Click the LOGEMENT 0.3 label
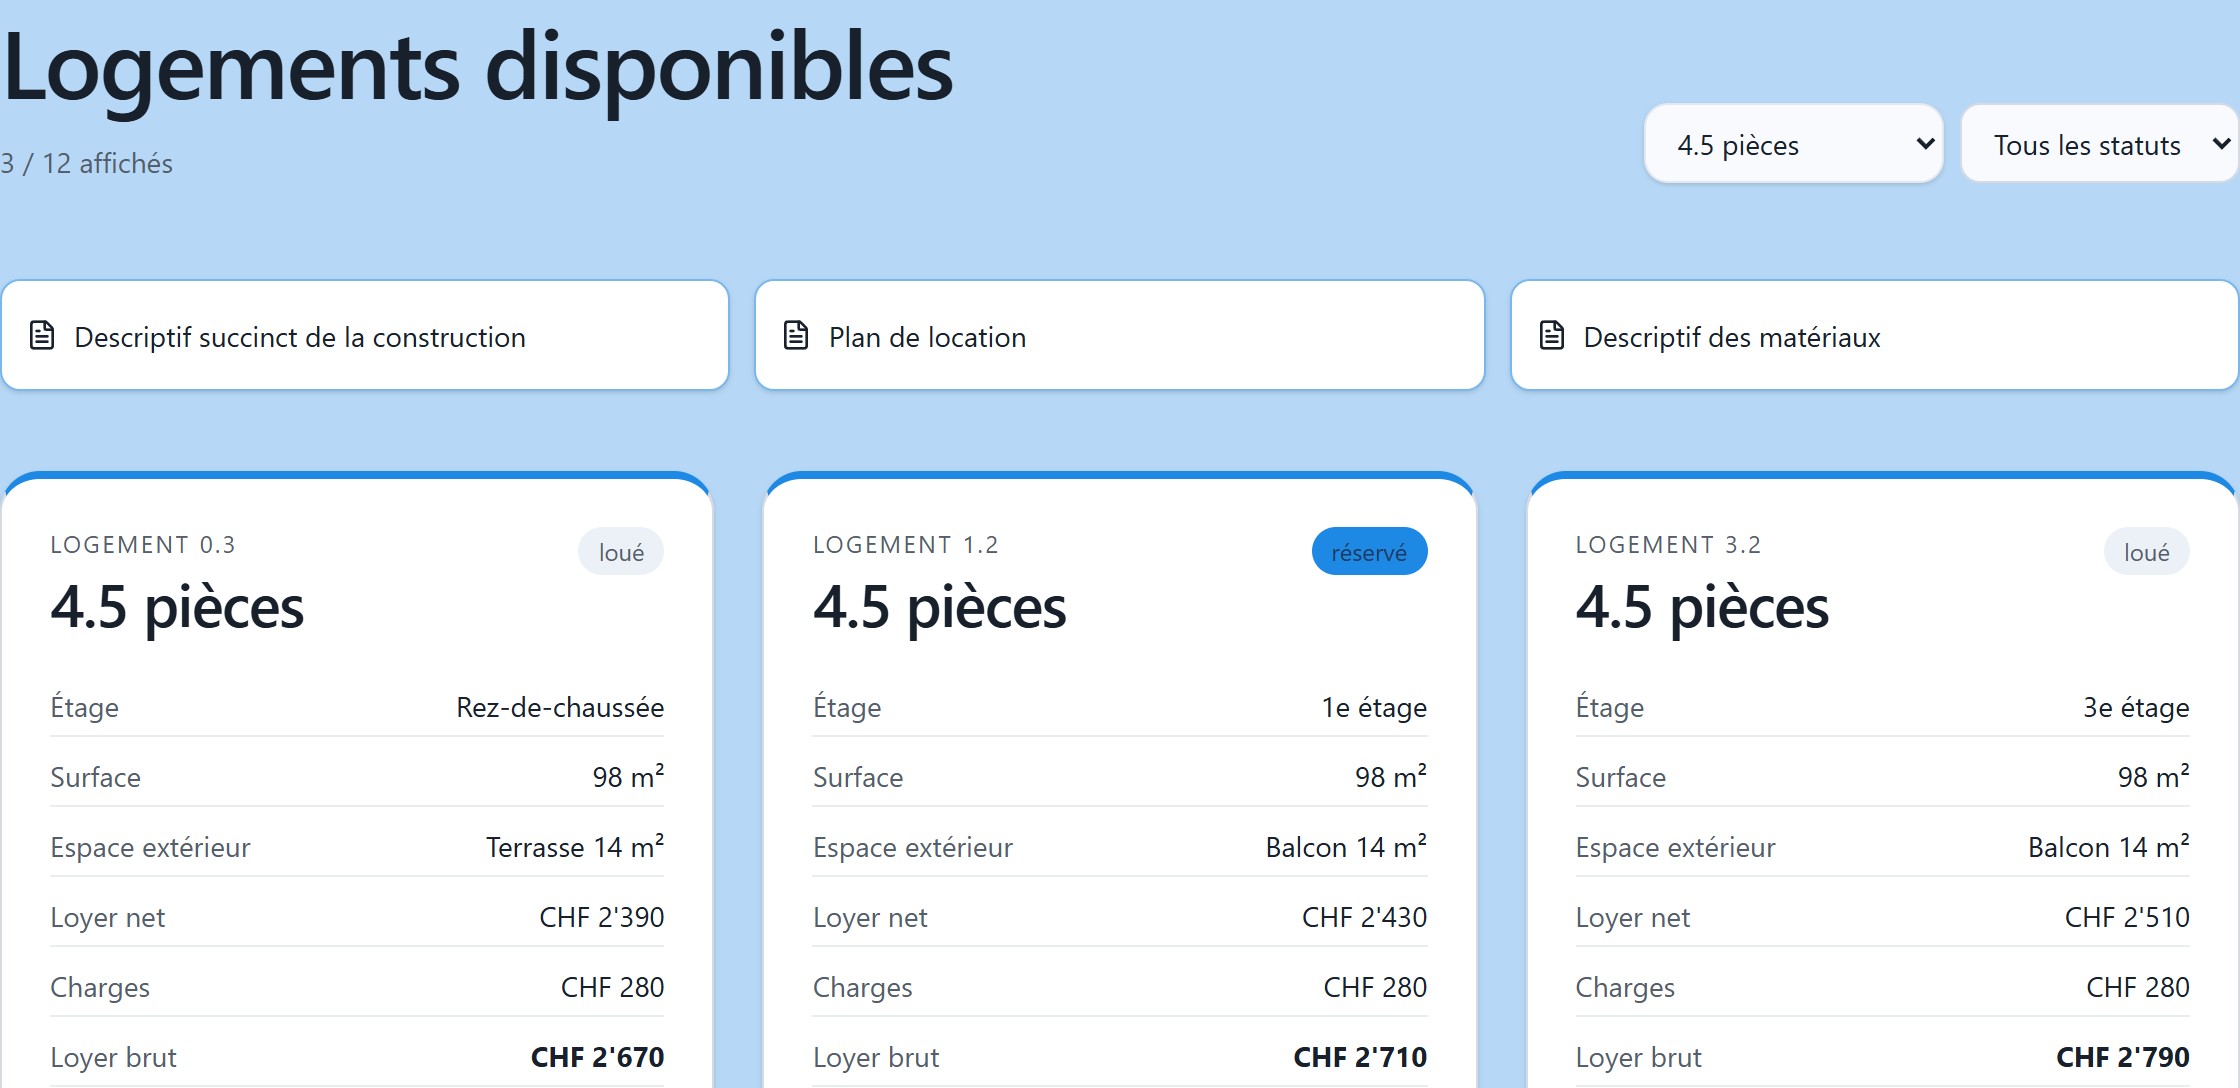The width and height of the screenshot is (2240, 1088). [x=143, y=545]
